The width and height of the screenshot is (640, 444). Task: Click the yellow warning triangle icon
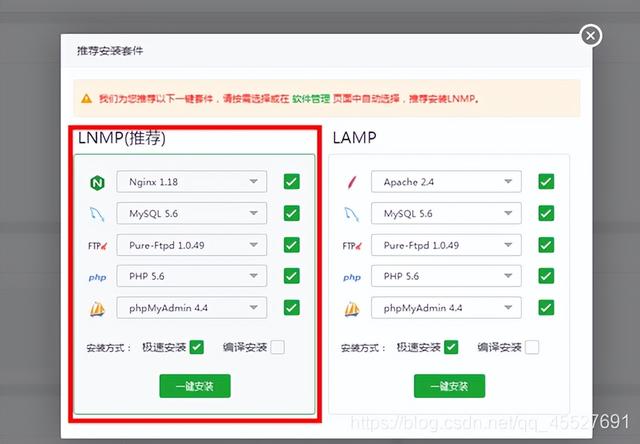coord(87,98)
